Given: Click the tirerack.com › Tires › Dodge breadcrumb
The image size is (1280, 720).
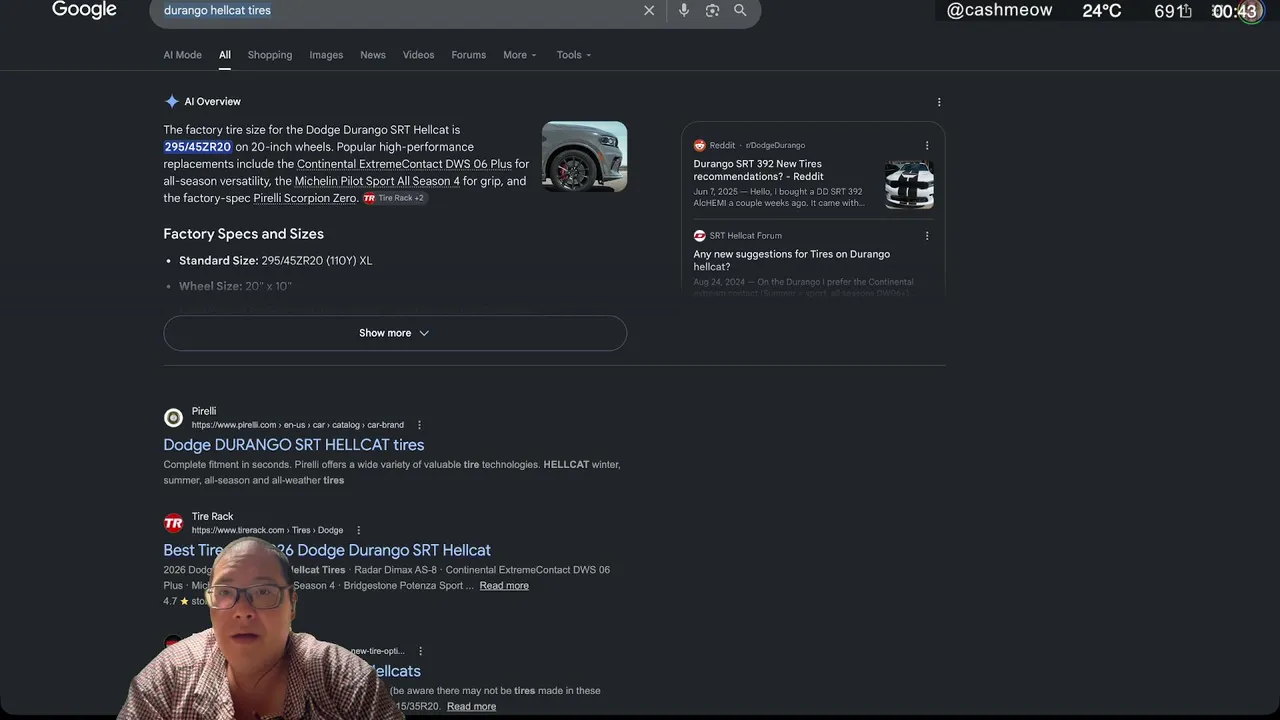Looking at the screenshot, I should [267, 530].
